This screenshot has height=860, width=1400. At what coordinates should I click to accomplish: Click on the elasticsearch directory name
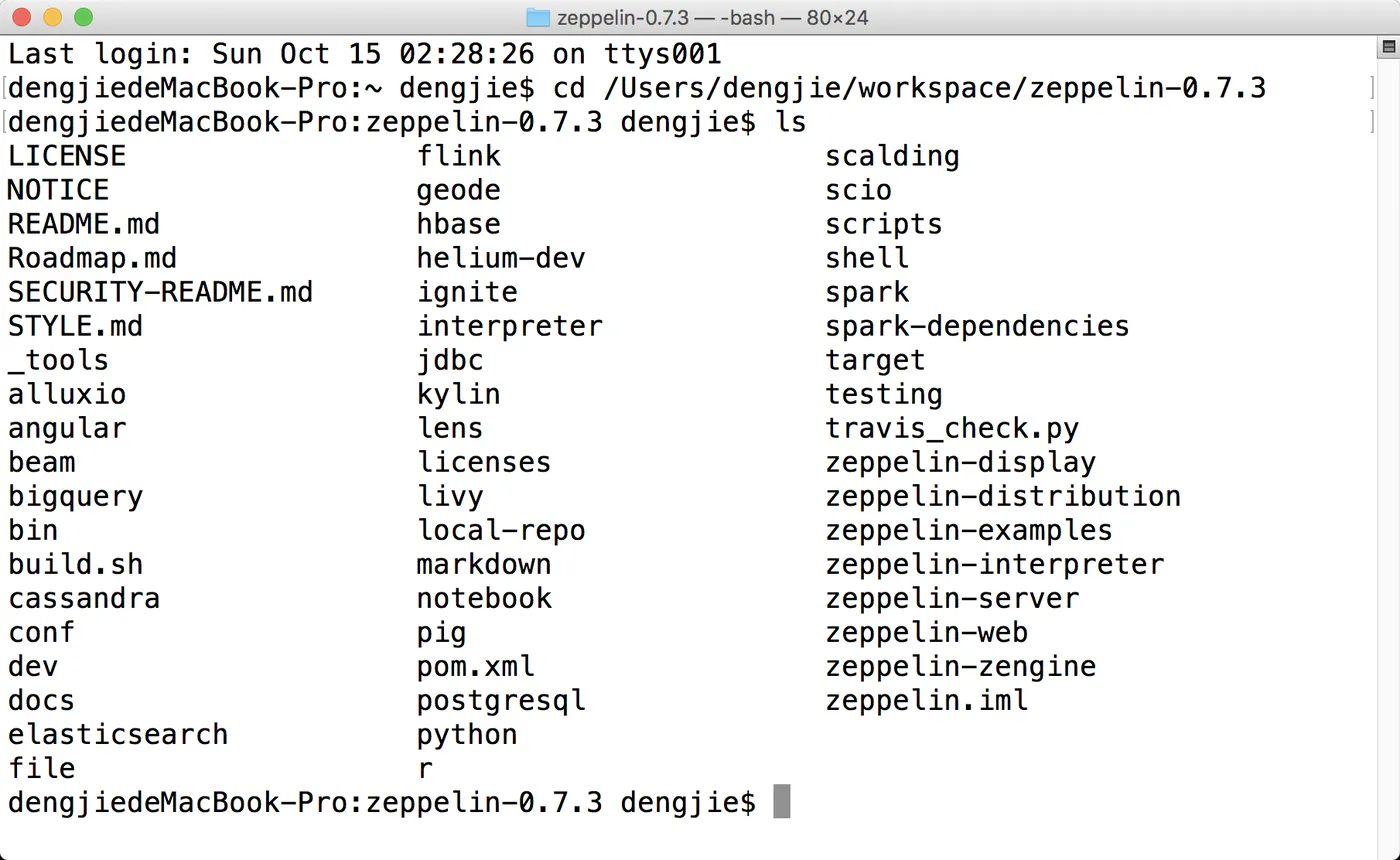(118, 734)
